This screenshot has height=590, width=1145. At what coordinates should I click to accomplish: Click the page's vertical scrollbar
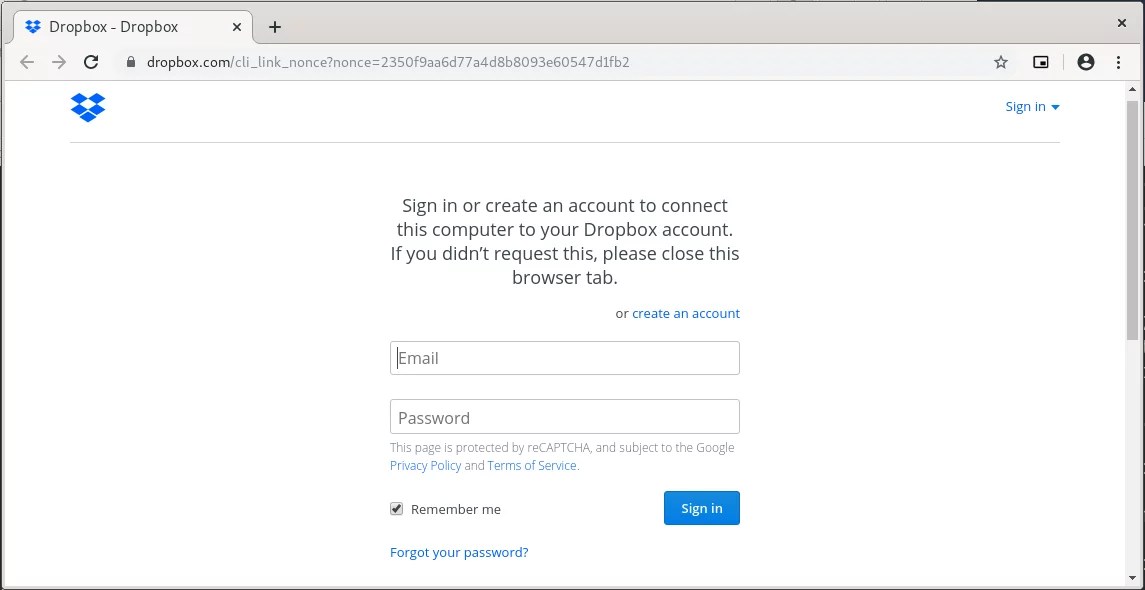[x=1131, y=220]
